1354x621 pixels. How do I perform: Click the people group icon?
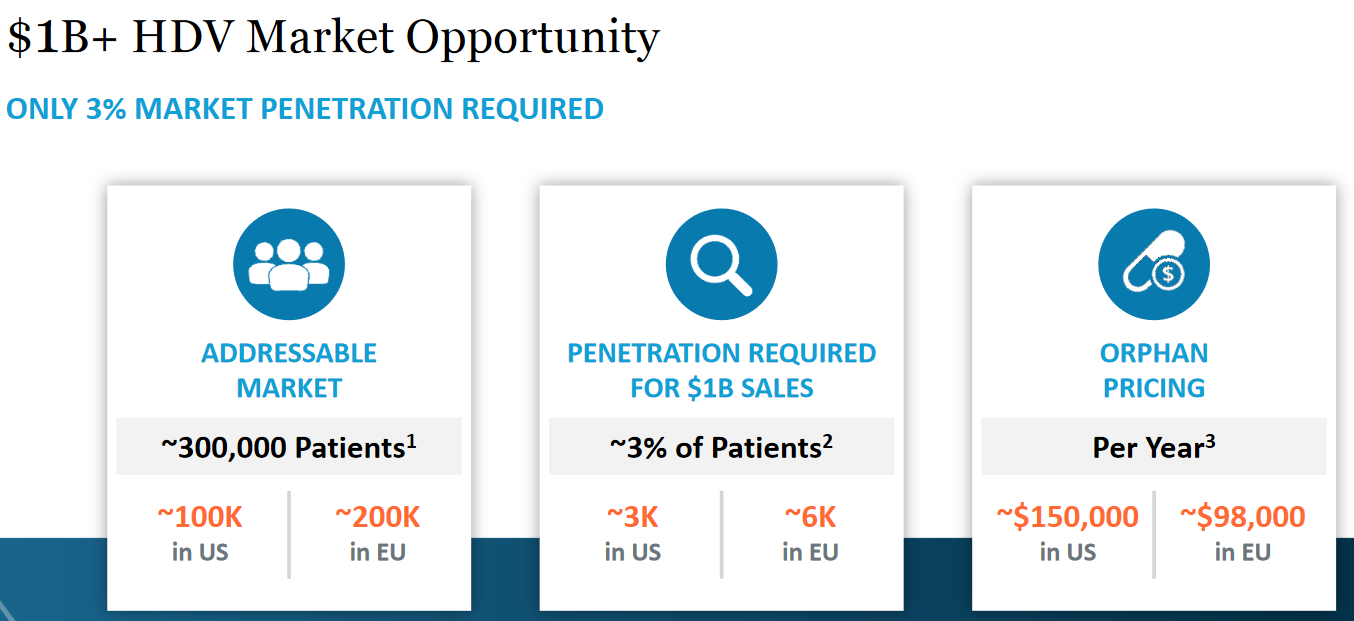[x=289, y=265]
